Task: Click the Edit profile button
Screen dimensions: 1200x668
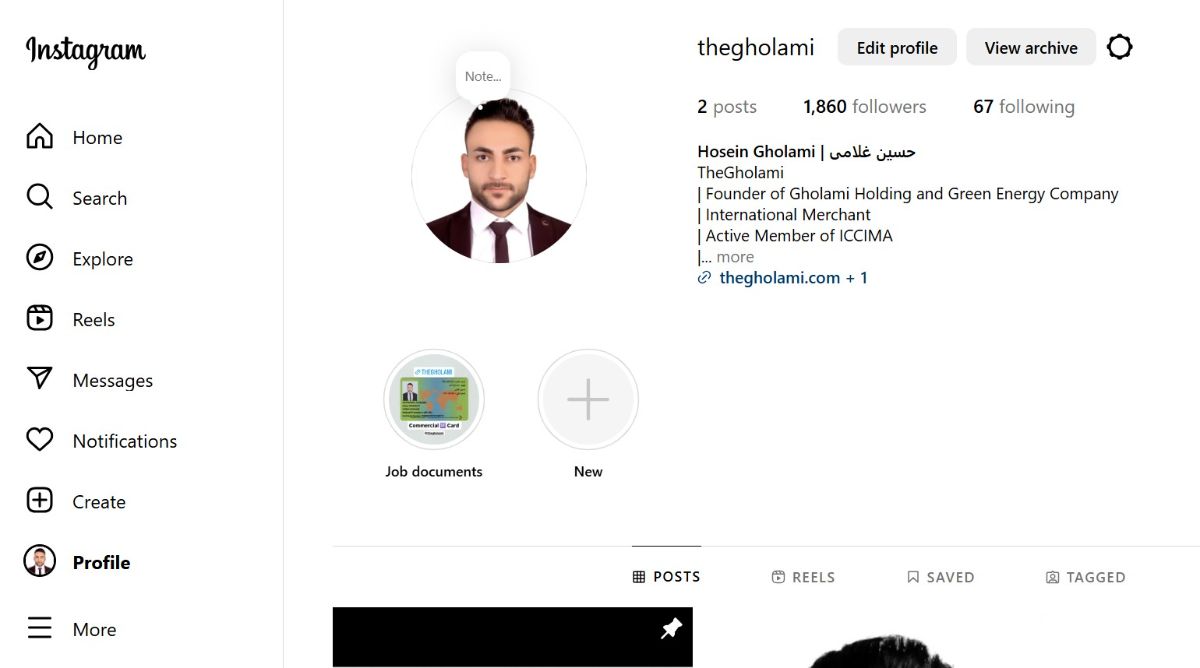Action: 897,47
